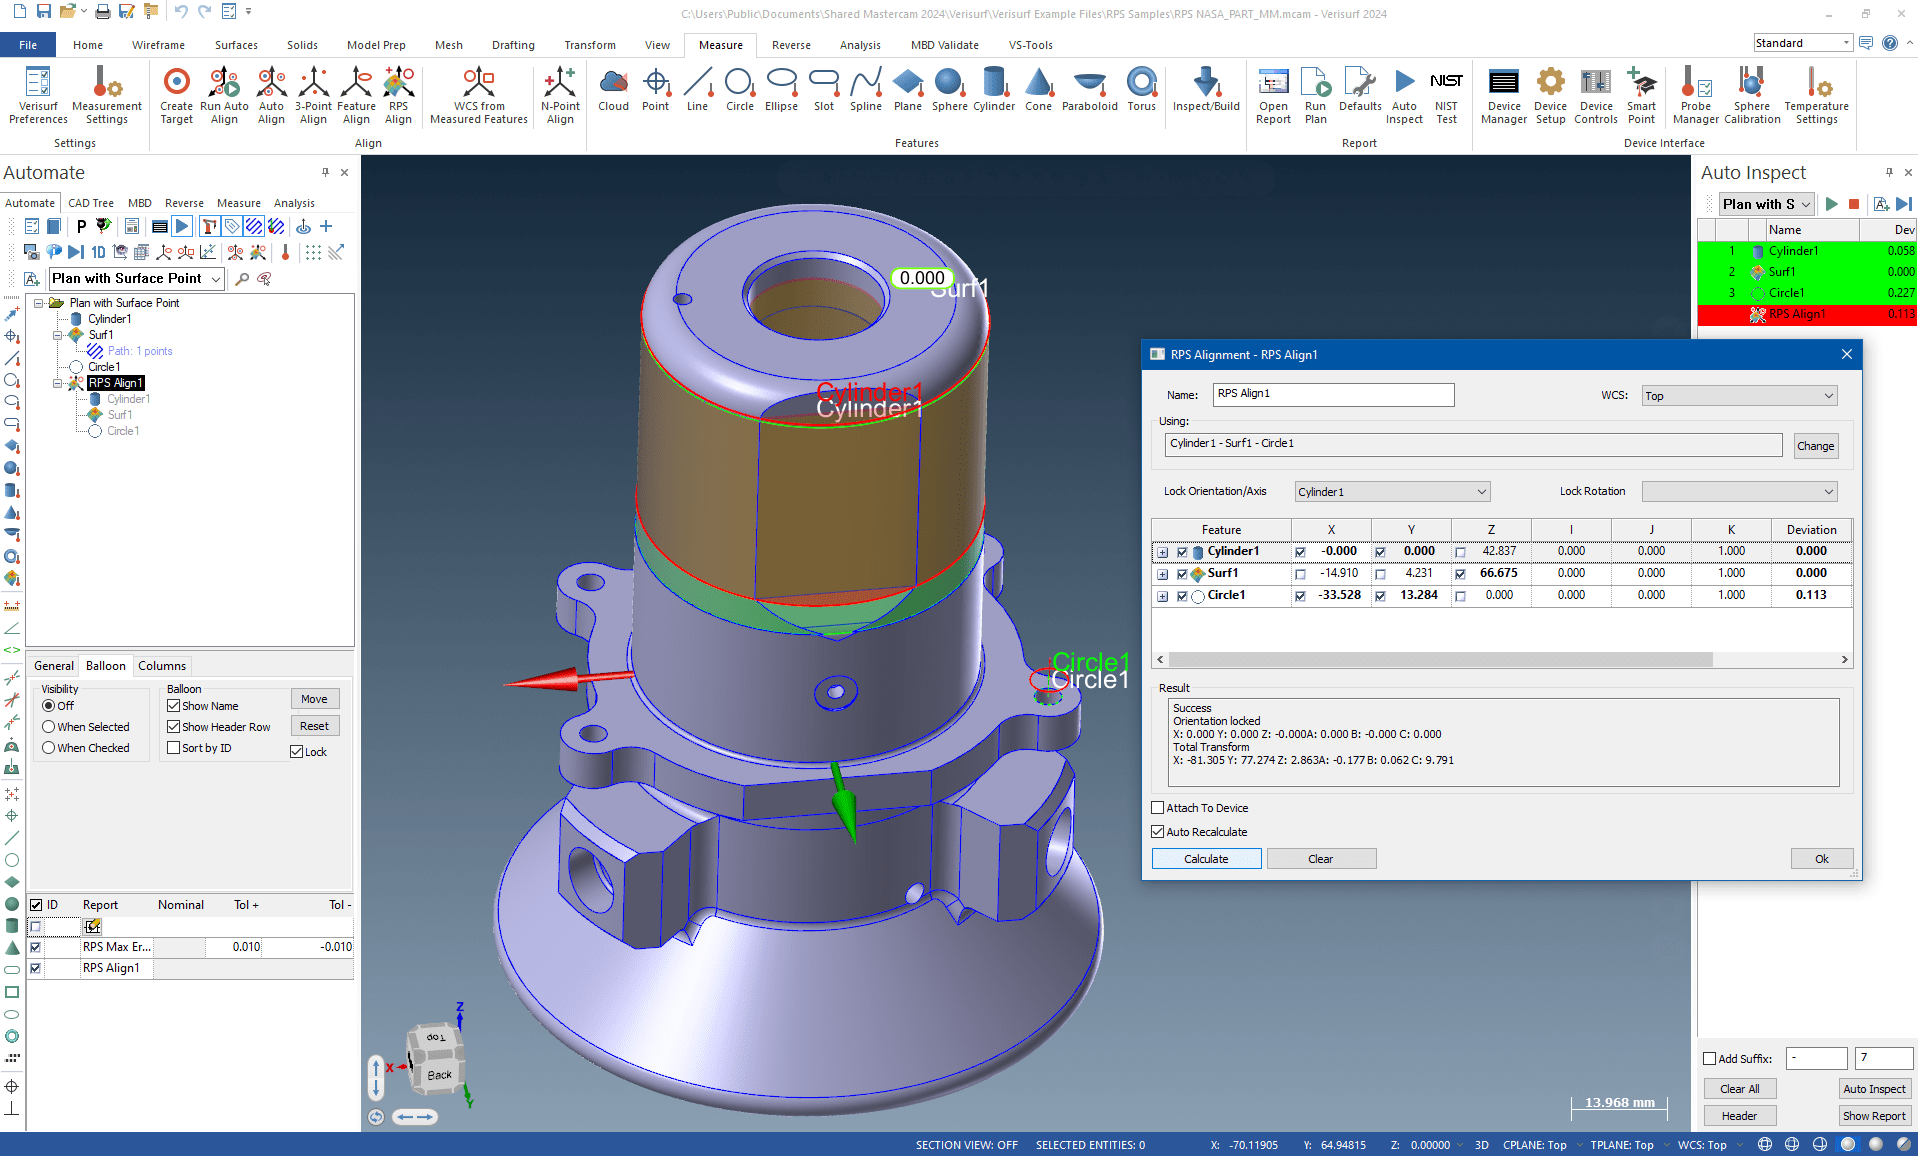Open the Standard workspace dropdown

click(1803, 43)
